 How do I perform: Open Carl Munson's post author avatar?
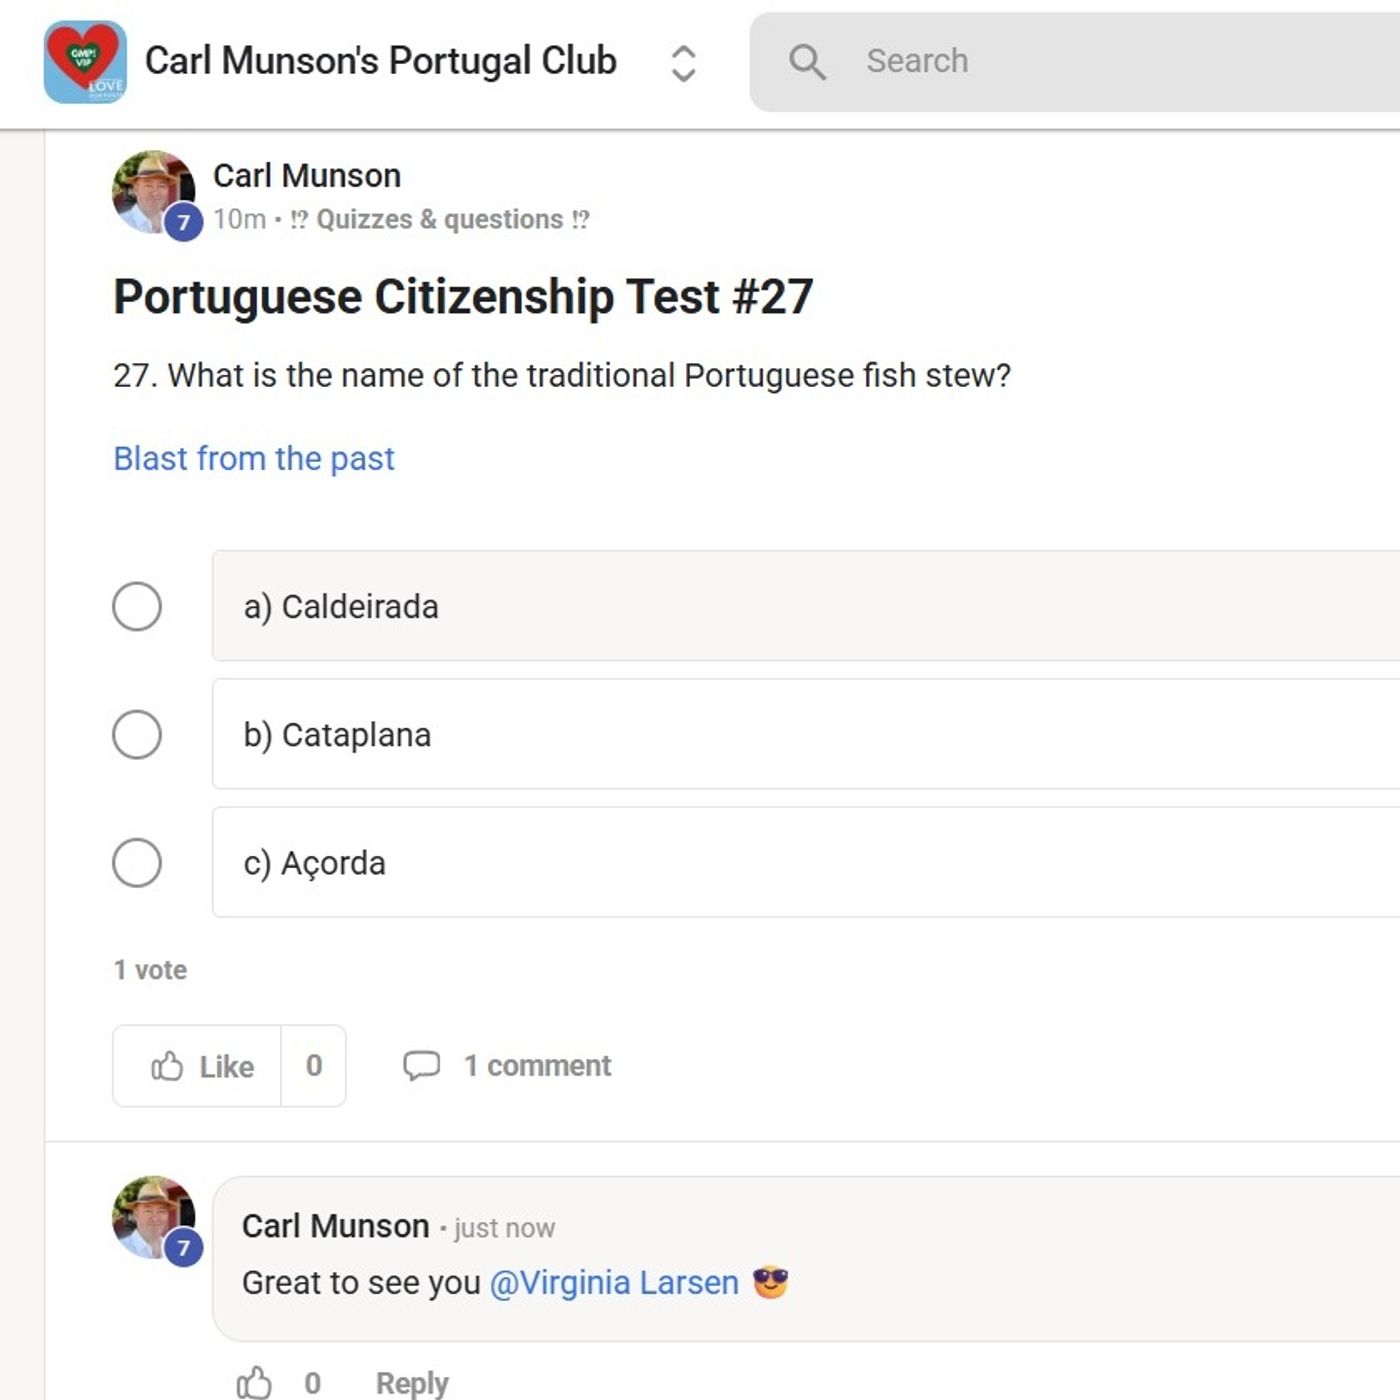coord(152,190)
